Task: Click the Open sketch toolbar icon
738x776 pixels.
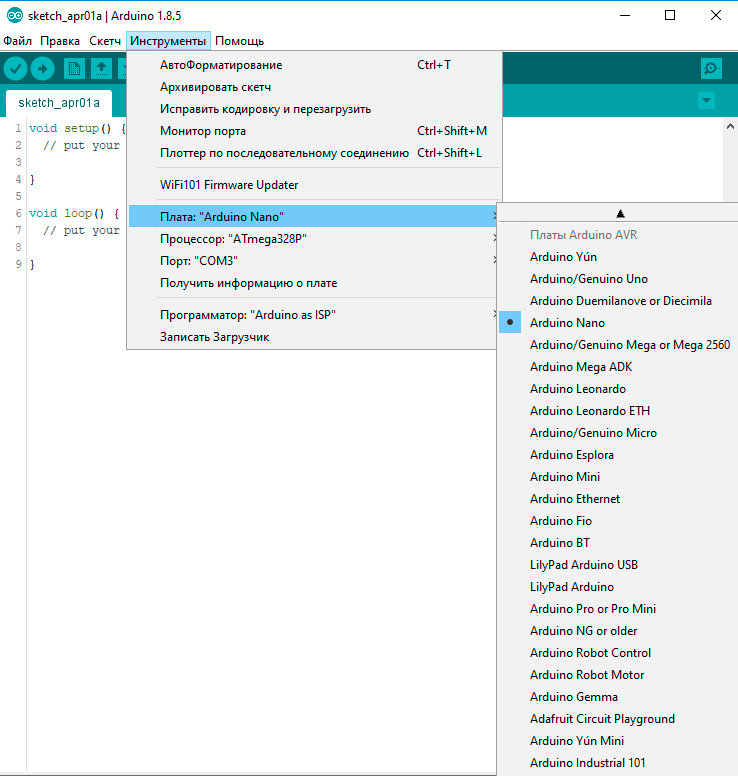Action: point(101,68)
